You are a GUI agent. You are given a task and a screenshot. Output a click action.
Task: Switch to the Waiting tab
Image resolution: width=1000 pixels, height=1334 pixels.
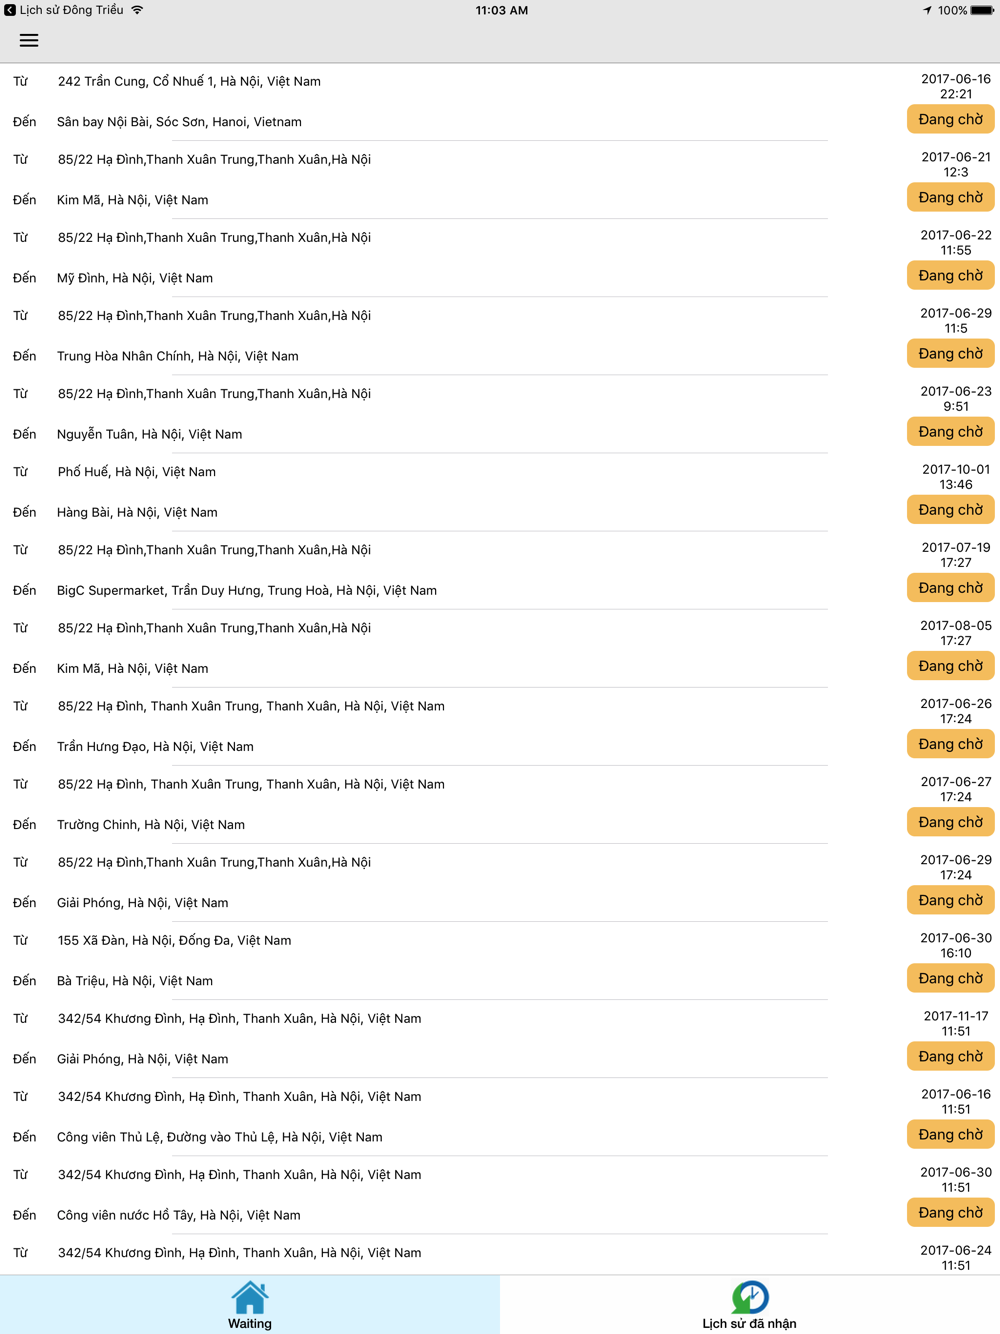[250, 1305]
